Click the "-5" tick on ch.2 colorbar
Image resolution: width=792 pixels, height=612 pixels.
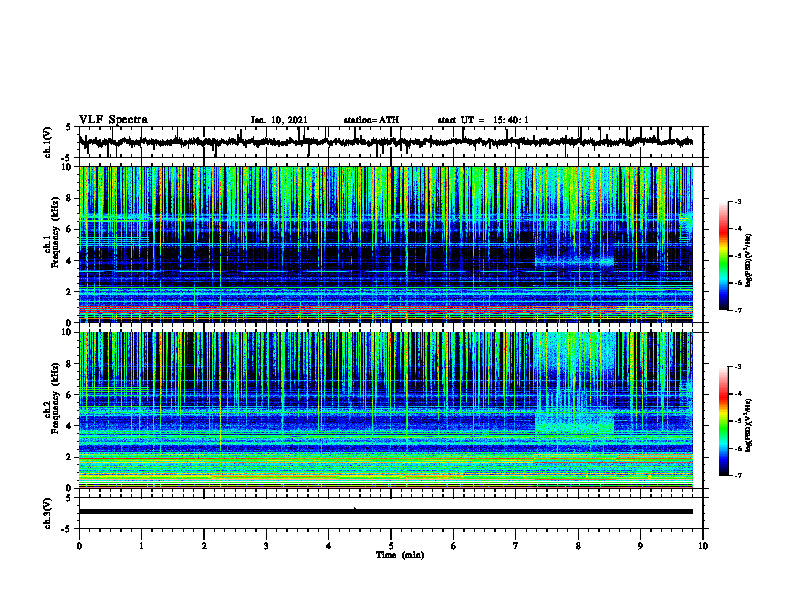[738, 421]
